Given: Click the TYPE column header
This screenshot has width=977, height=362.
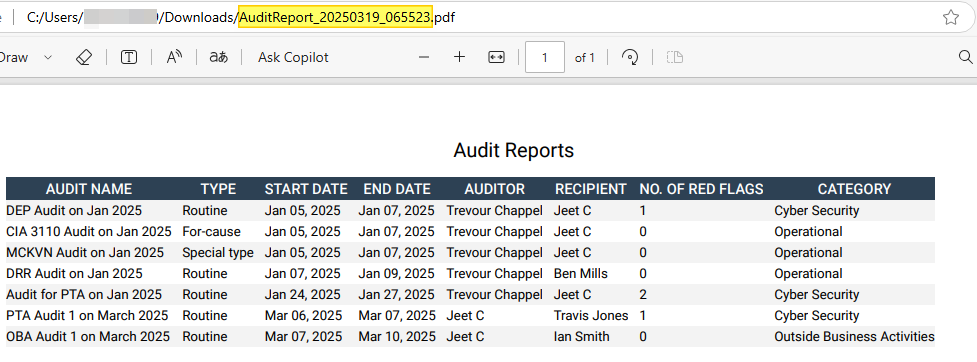Looking at the screenshot, I should [x=218, y=189].
